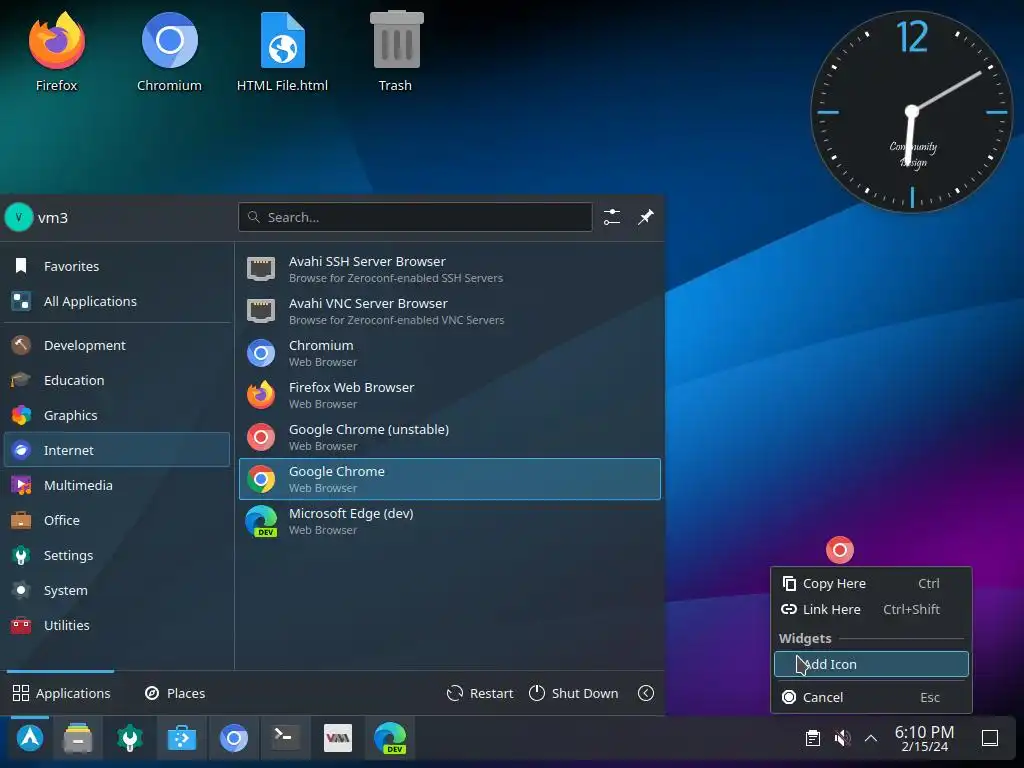This screenshot has width=1024, height=768.
Task: Click the application launcher taskbar icon
Action: point(30,738)
